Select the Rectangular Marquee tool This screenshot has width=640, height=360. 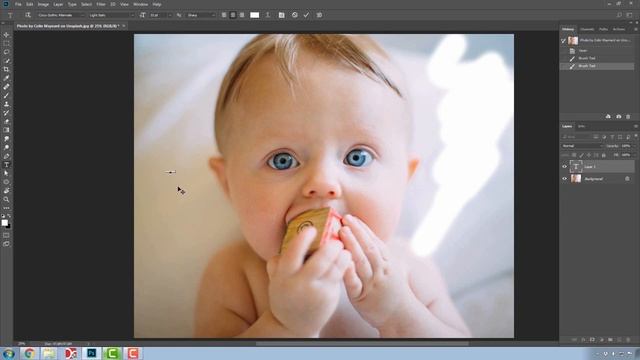coord(6,43)
